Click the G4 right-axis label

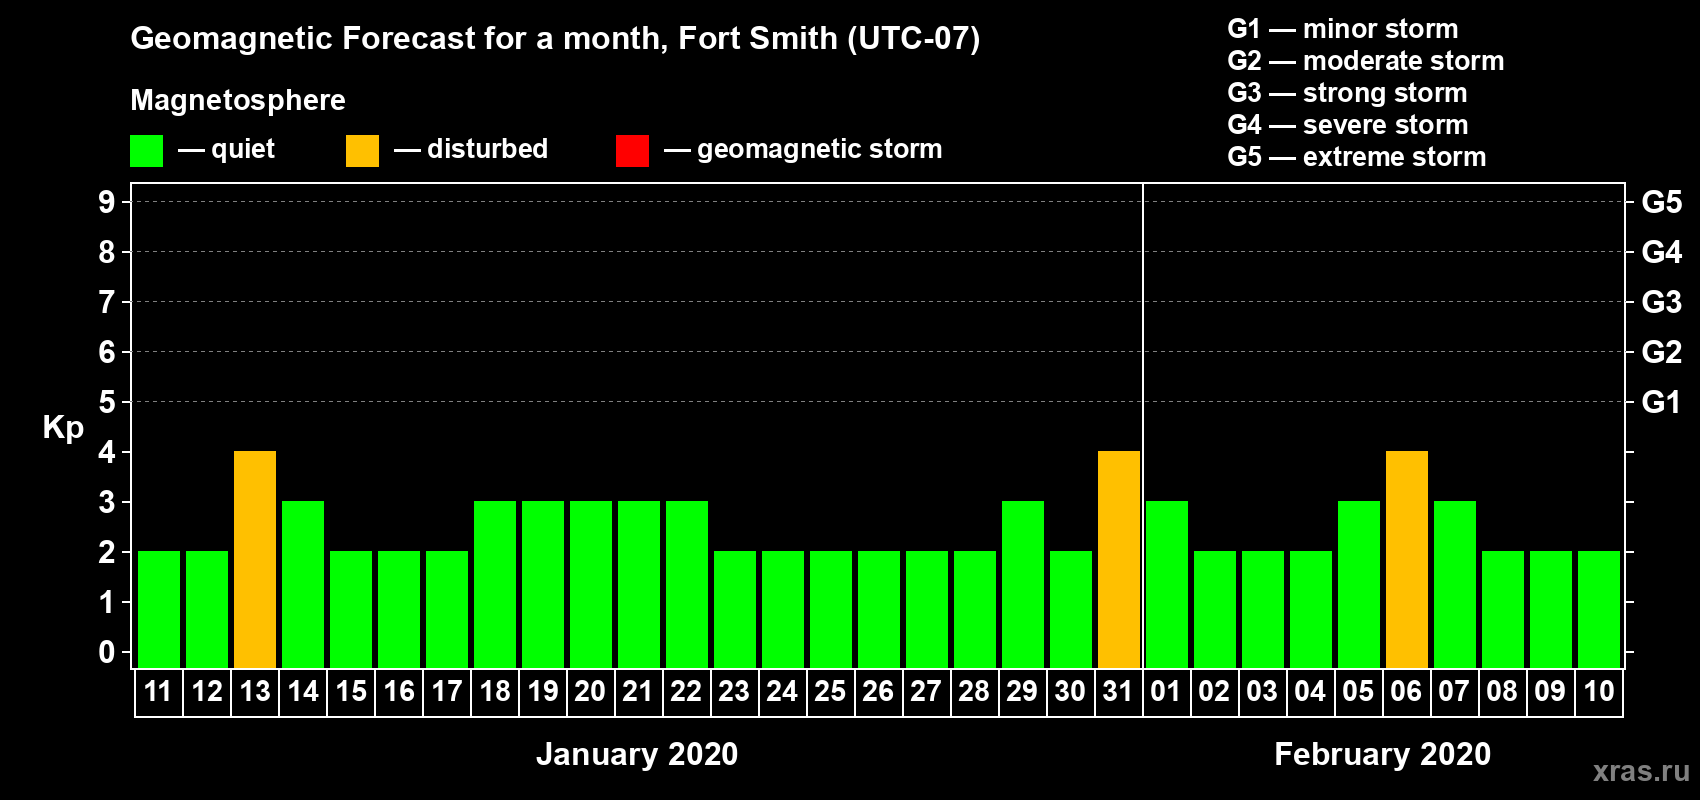pyautogui.click(x=1661, y=252)
